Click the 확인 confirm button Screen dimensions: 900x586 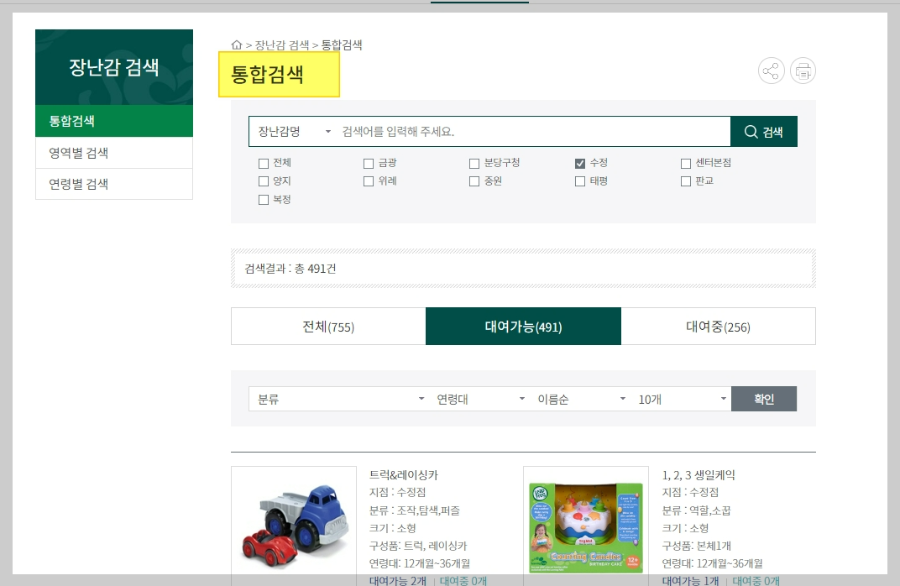763,398
